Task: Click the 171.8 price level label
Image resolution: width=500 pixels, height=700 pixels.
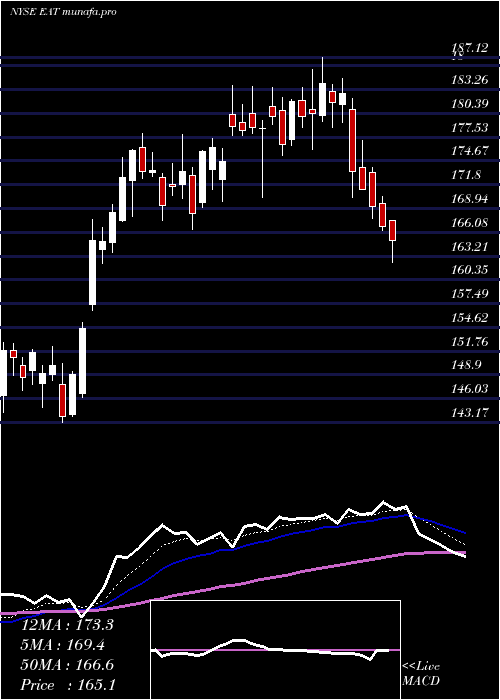Action: 467,175
